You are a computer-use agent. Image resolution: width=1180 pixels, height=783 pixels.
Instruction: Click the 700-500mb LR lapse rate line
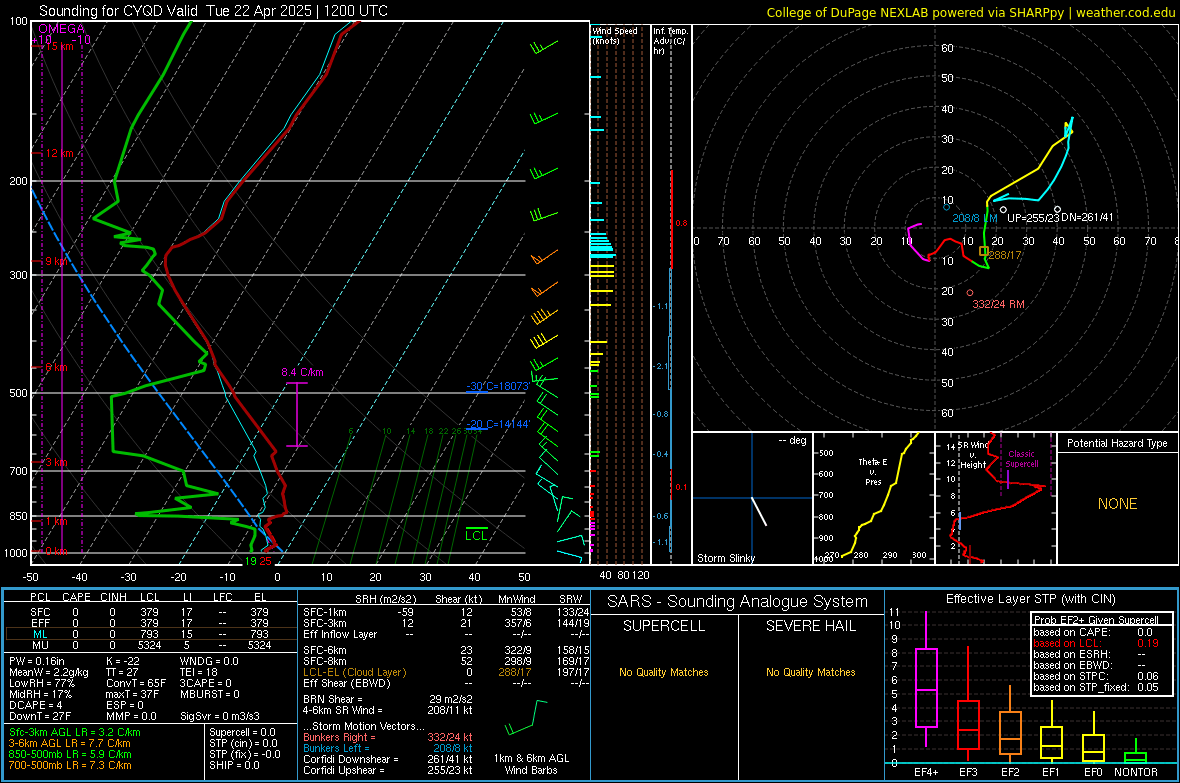[70, 765]
